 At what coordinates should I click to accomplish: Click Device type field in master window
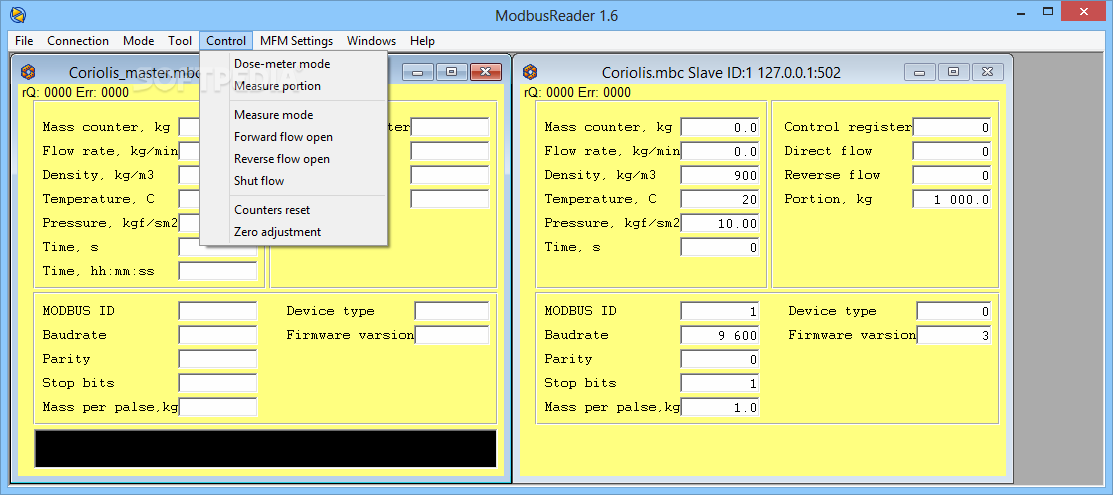coord(452,311)
